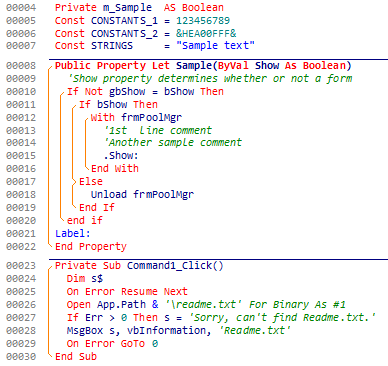Image resolution: width=388 pixels, height=366 pixels.
Task: Click the .Show: statement
Action: pyautogui.click(x=121, y=156)
